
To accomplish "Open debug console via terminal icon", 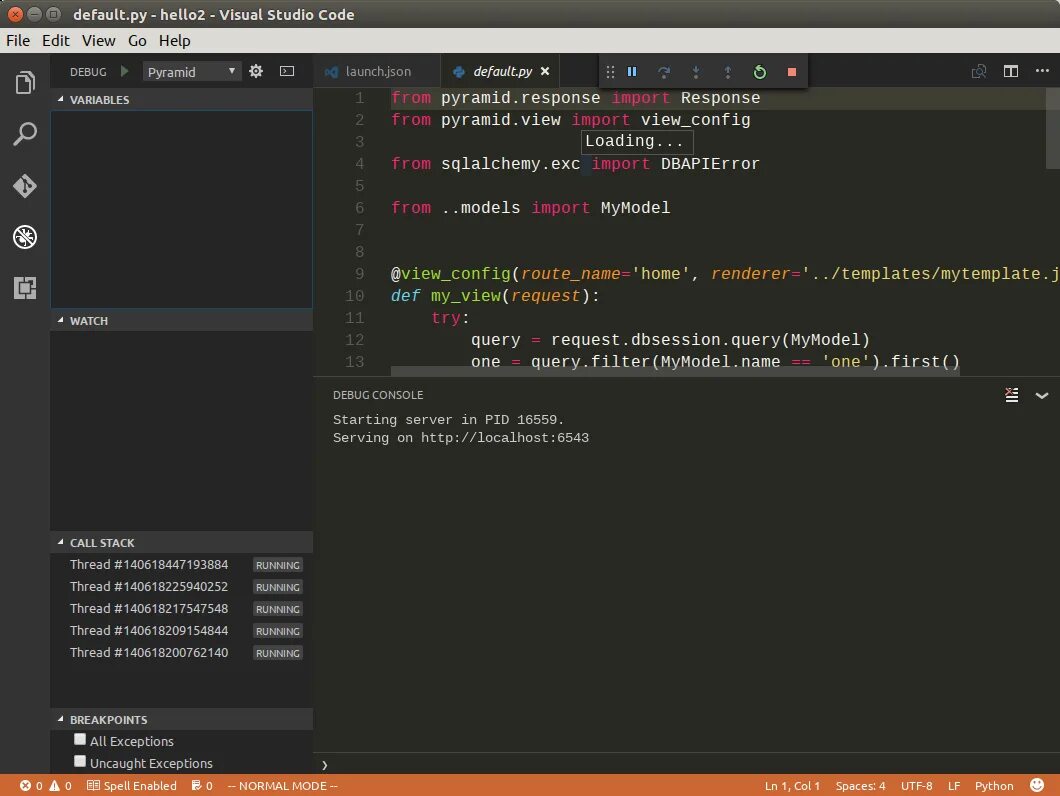I will point(287,71).
